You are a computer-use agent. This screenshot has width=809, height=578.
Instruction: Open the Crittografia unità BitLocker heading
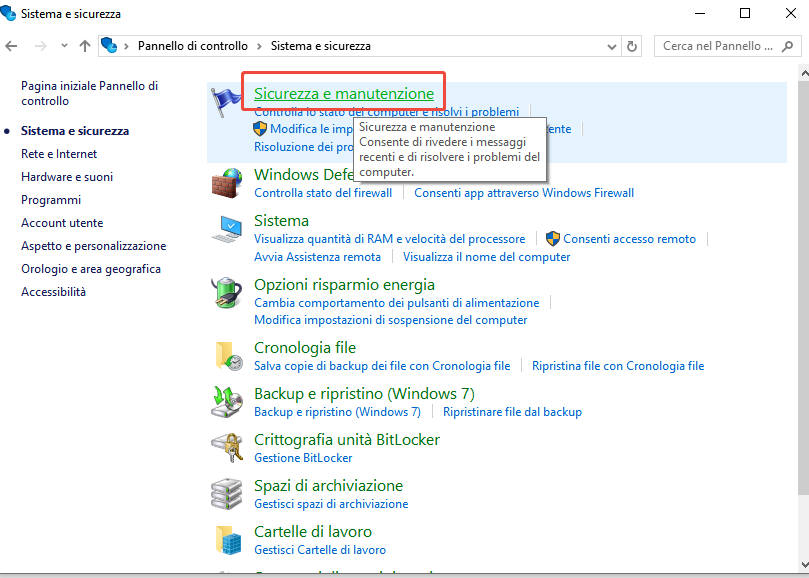pyautogui.click(x=347, y=440)
